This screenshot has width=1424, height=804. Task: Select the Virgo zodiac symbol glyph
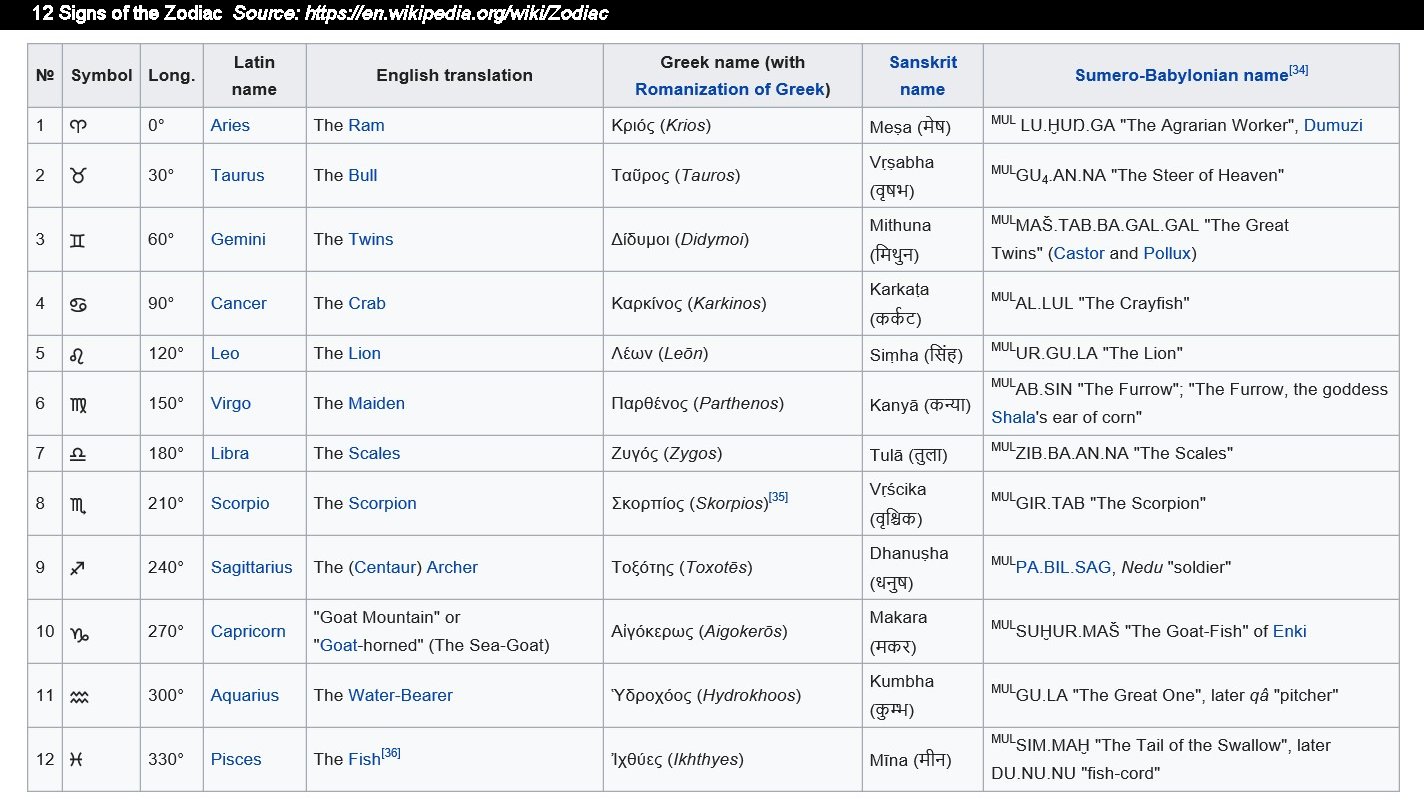(x=77, y=403)
